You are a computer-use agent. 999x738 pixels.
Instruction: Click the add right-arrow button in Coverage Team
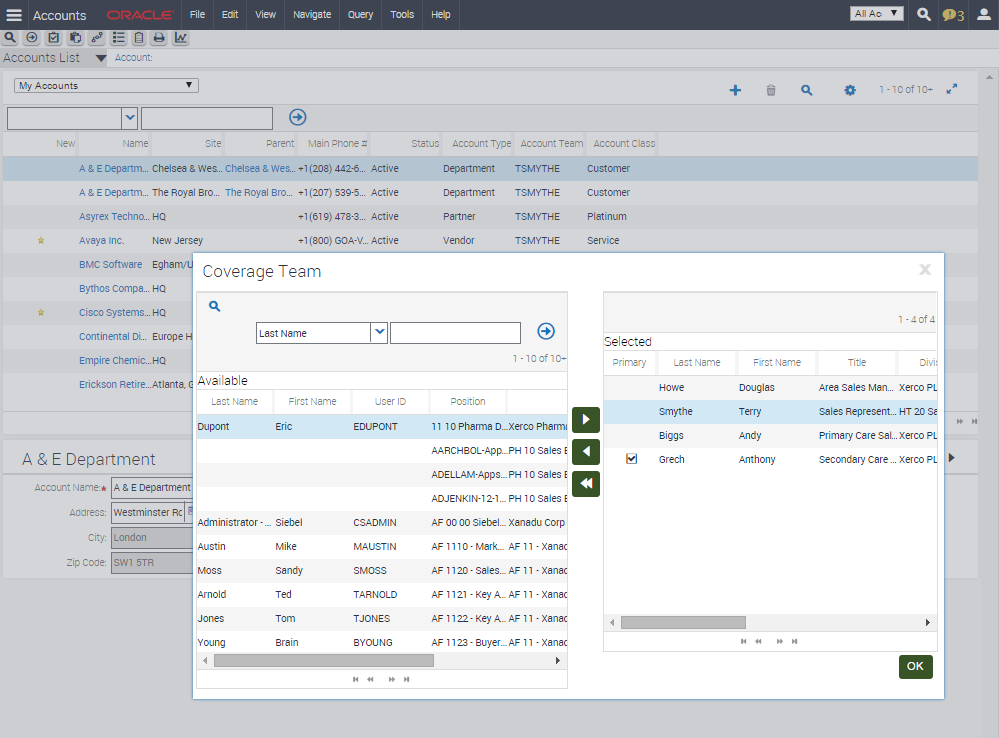pos(586,419)
